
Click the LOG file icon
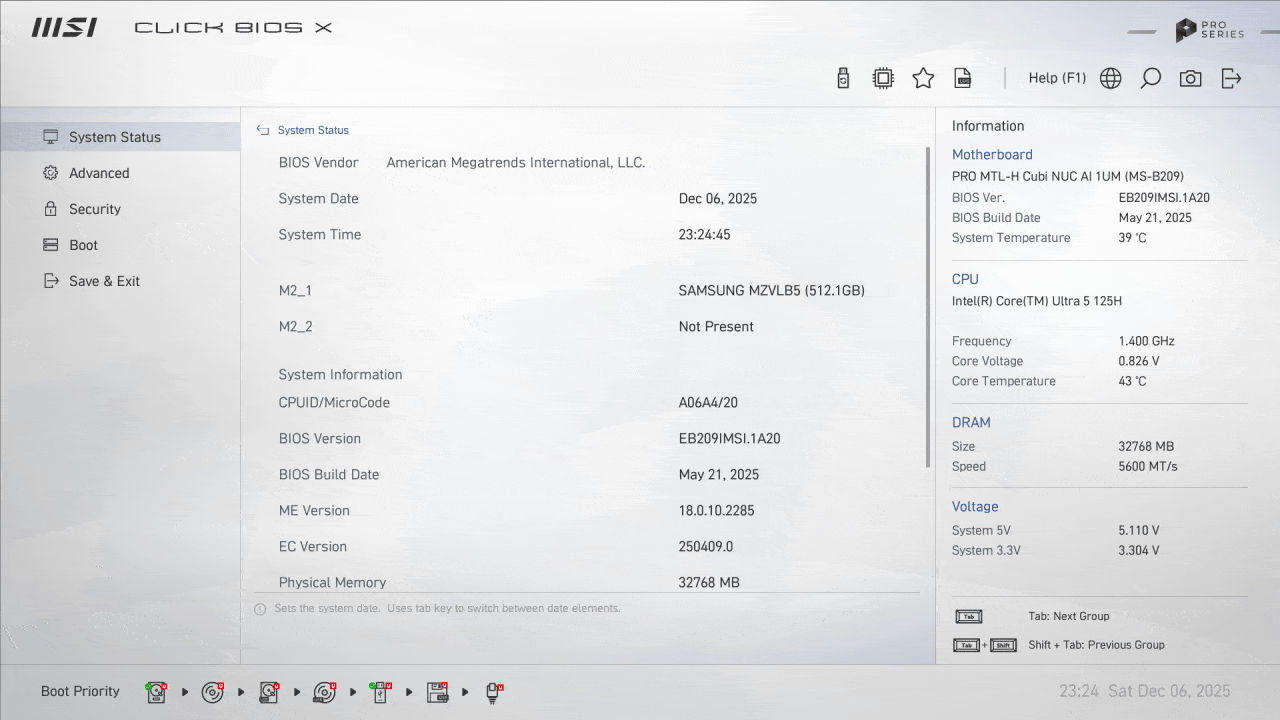[963, 78]
